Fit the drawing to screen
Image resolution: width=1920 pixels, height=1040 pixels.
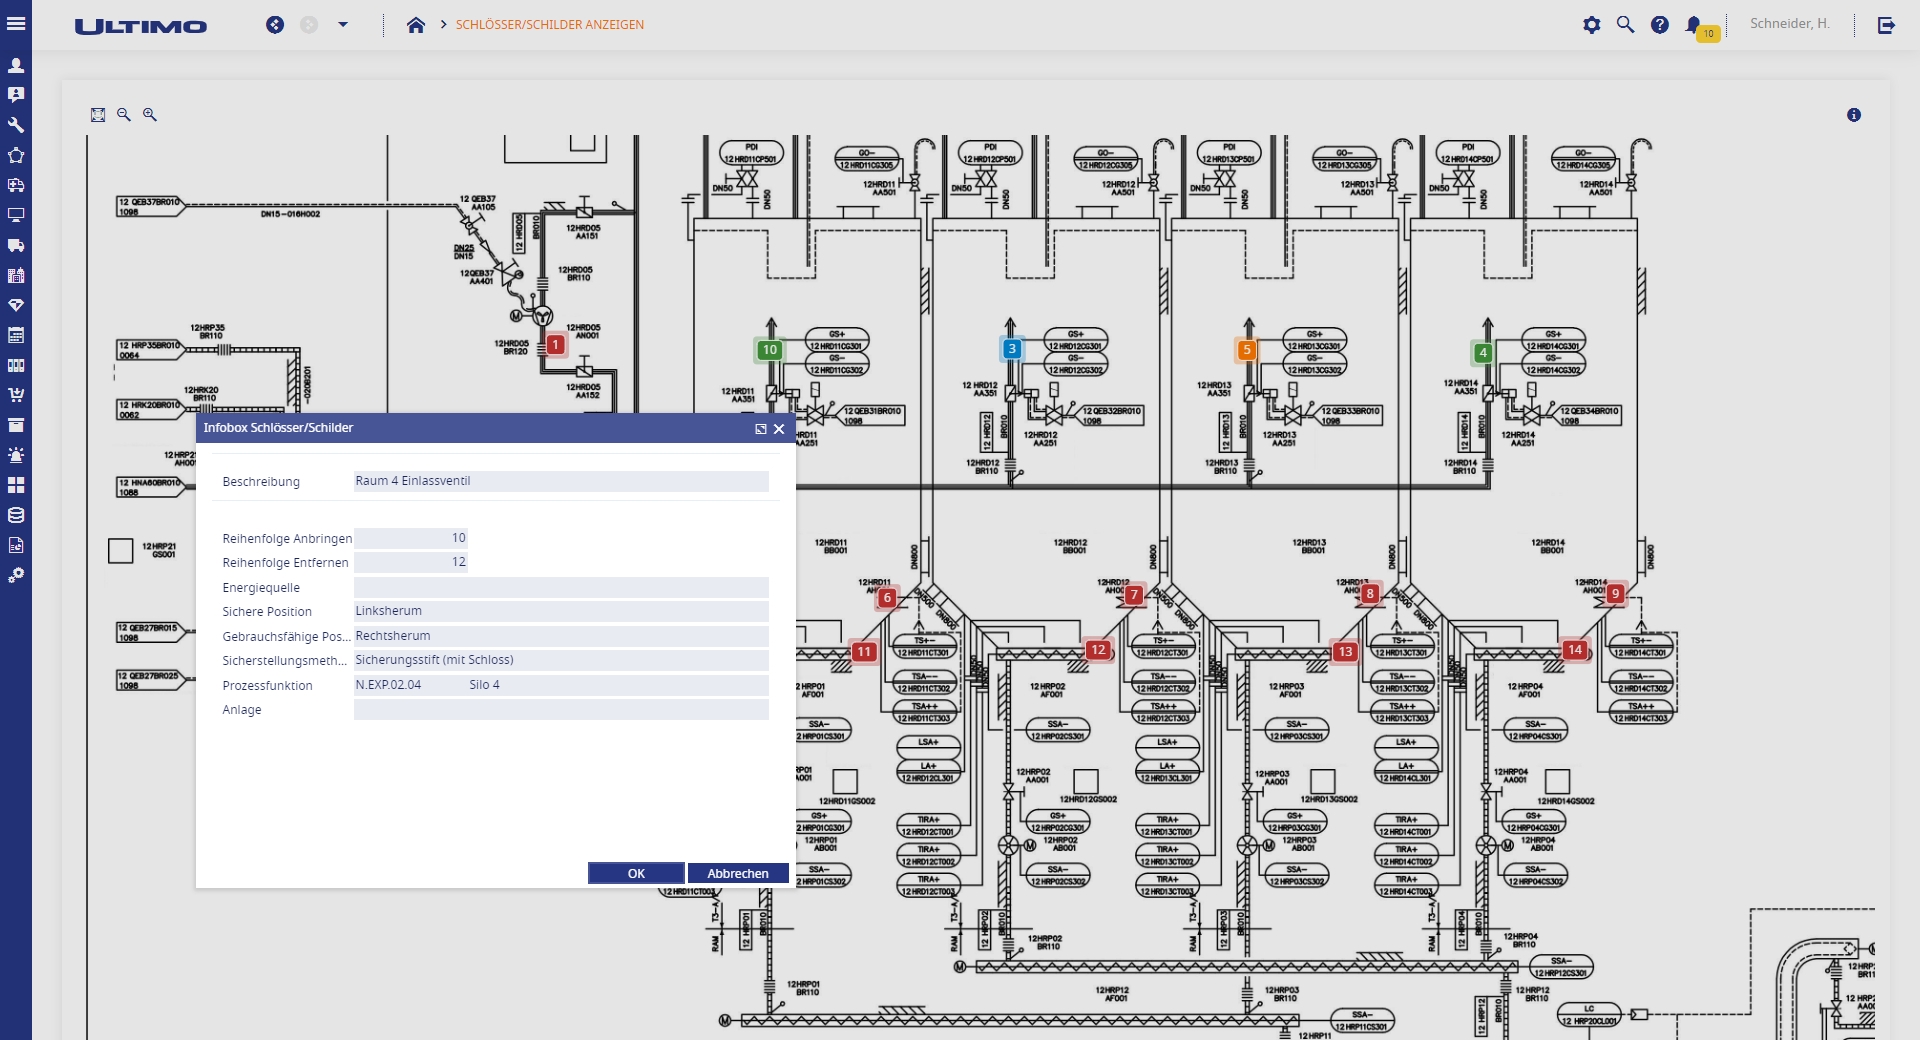point(98,115)
